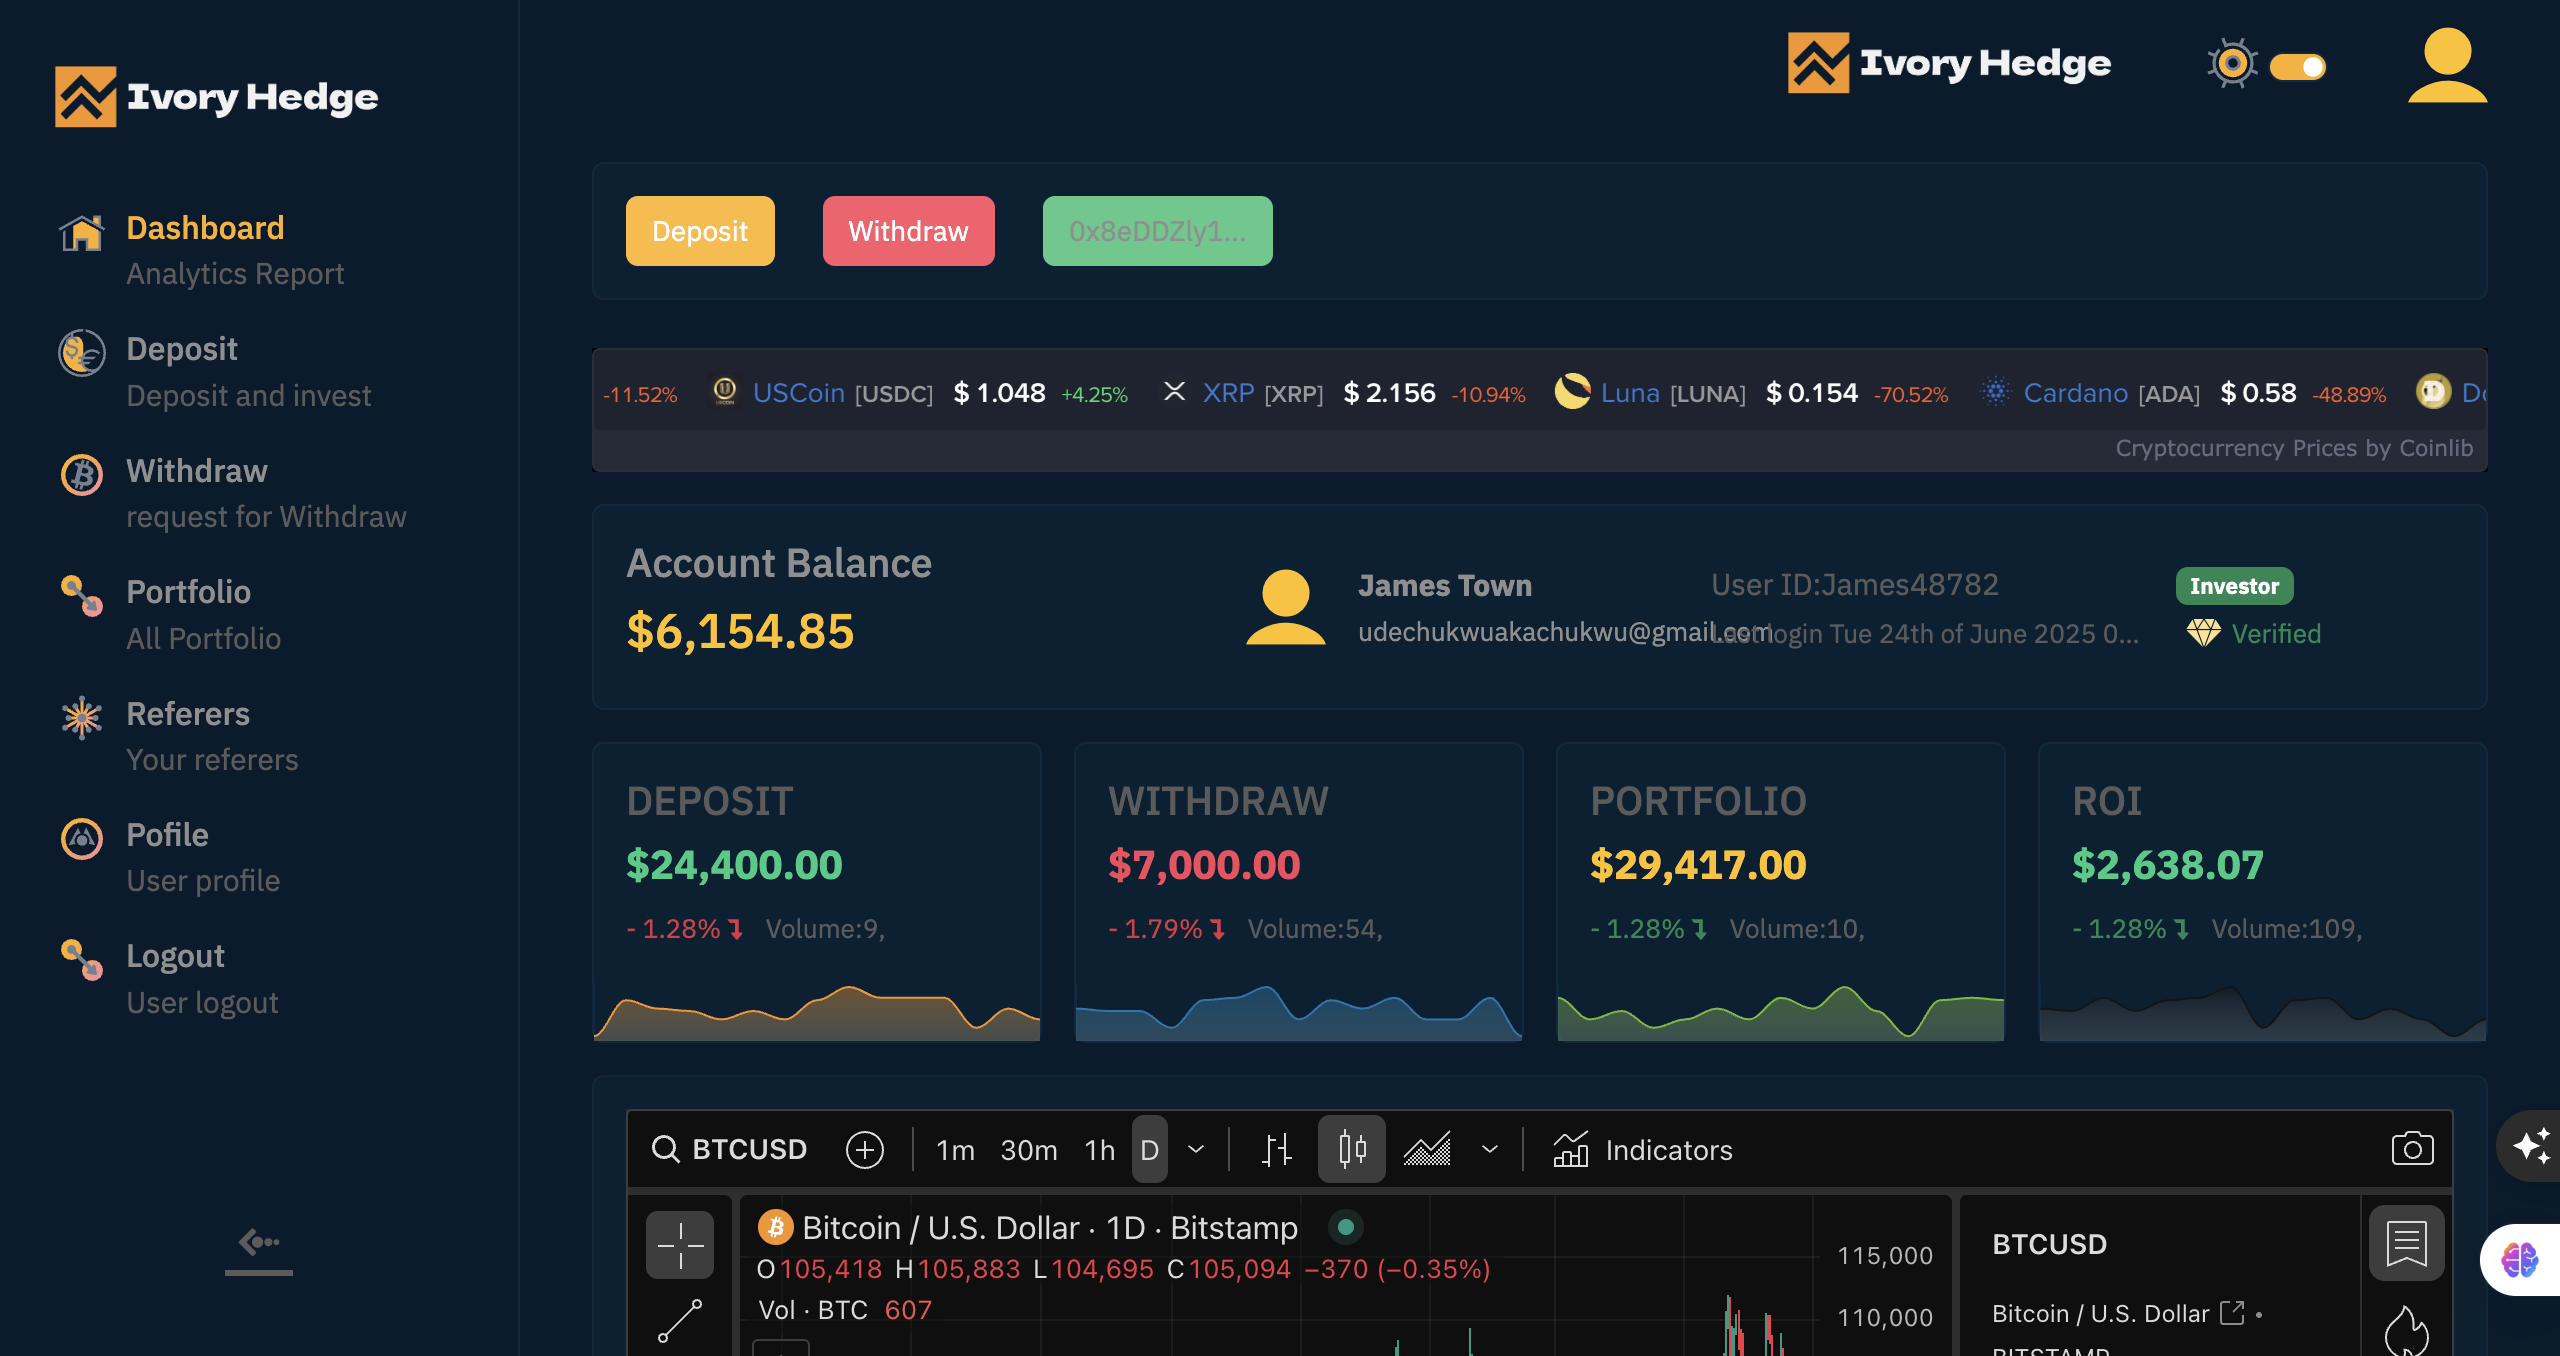Switch to bar chart style icon
Viewport: 2560px width, 1356px height.
tap(1276, 1149)
